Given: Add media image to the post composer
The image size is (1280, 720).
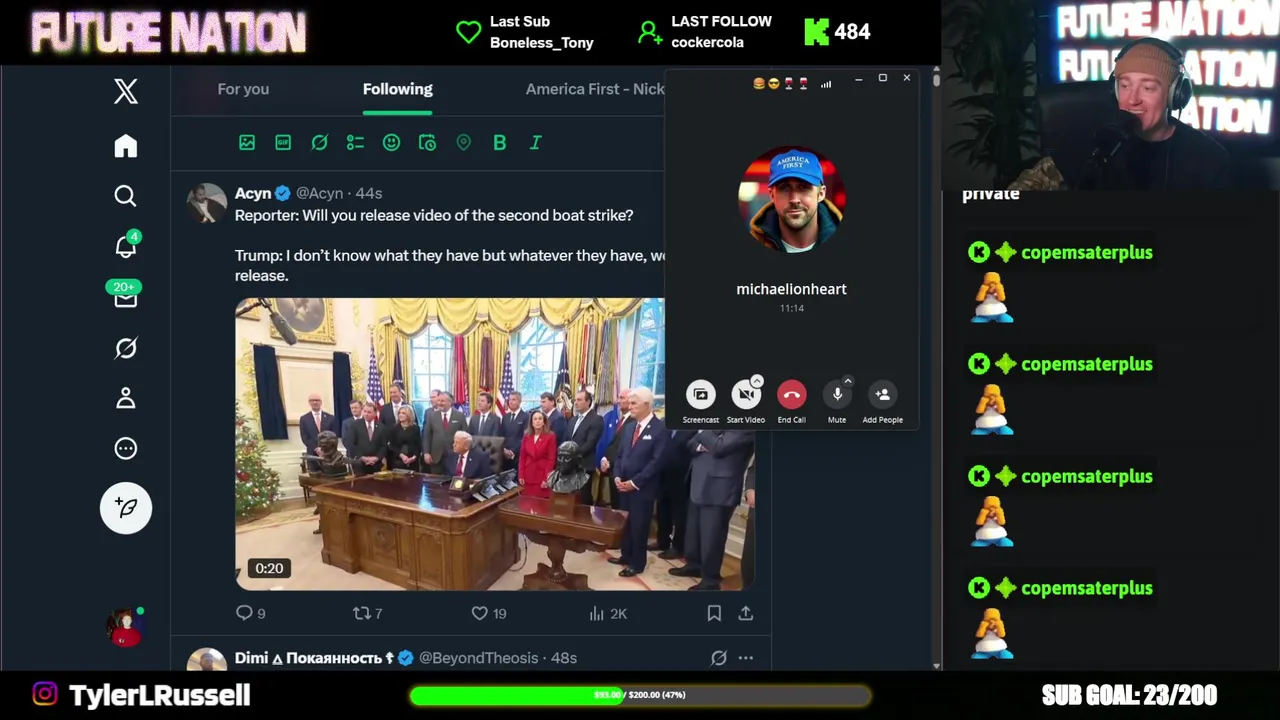Looking at the screenshot, I should pos(247,143).
